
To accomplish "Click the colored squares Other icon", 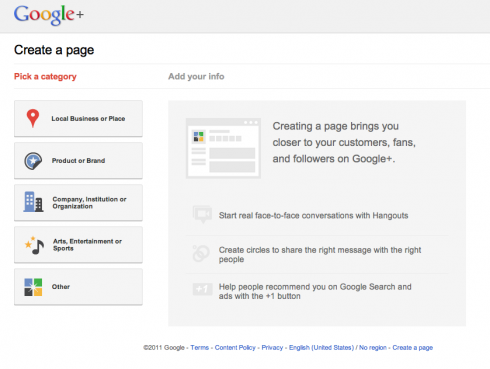I will click(x=33, y=287).
